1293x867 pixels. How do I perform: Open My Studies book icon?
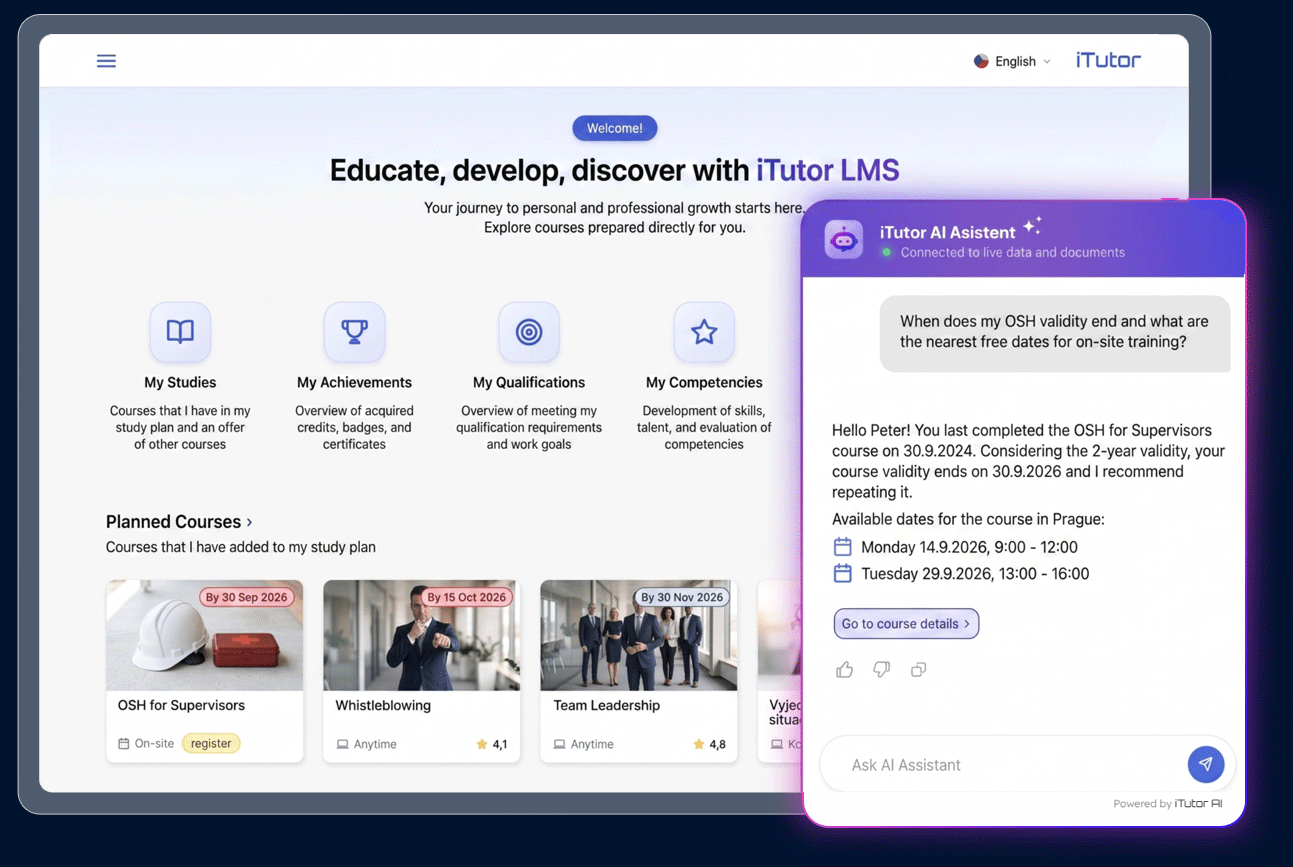point(180,332)
